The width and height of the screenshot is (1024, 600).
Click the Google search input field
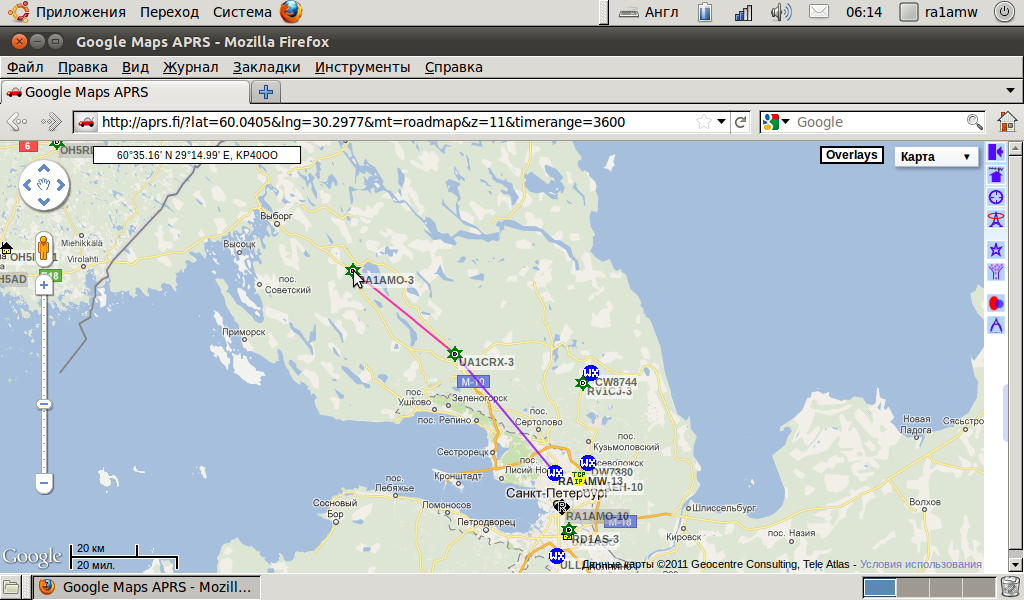[877, 122]
